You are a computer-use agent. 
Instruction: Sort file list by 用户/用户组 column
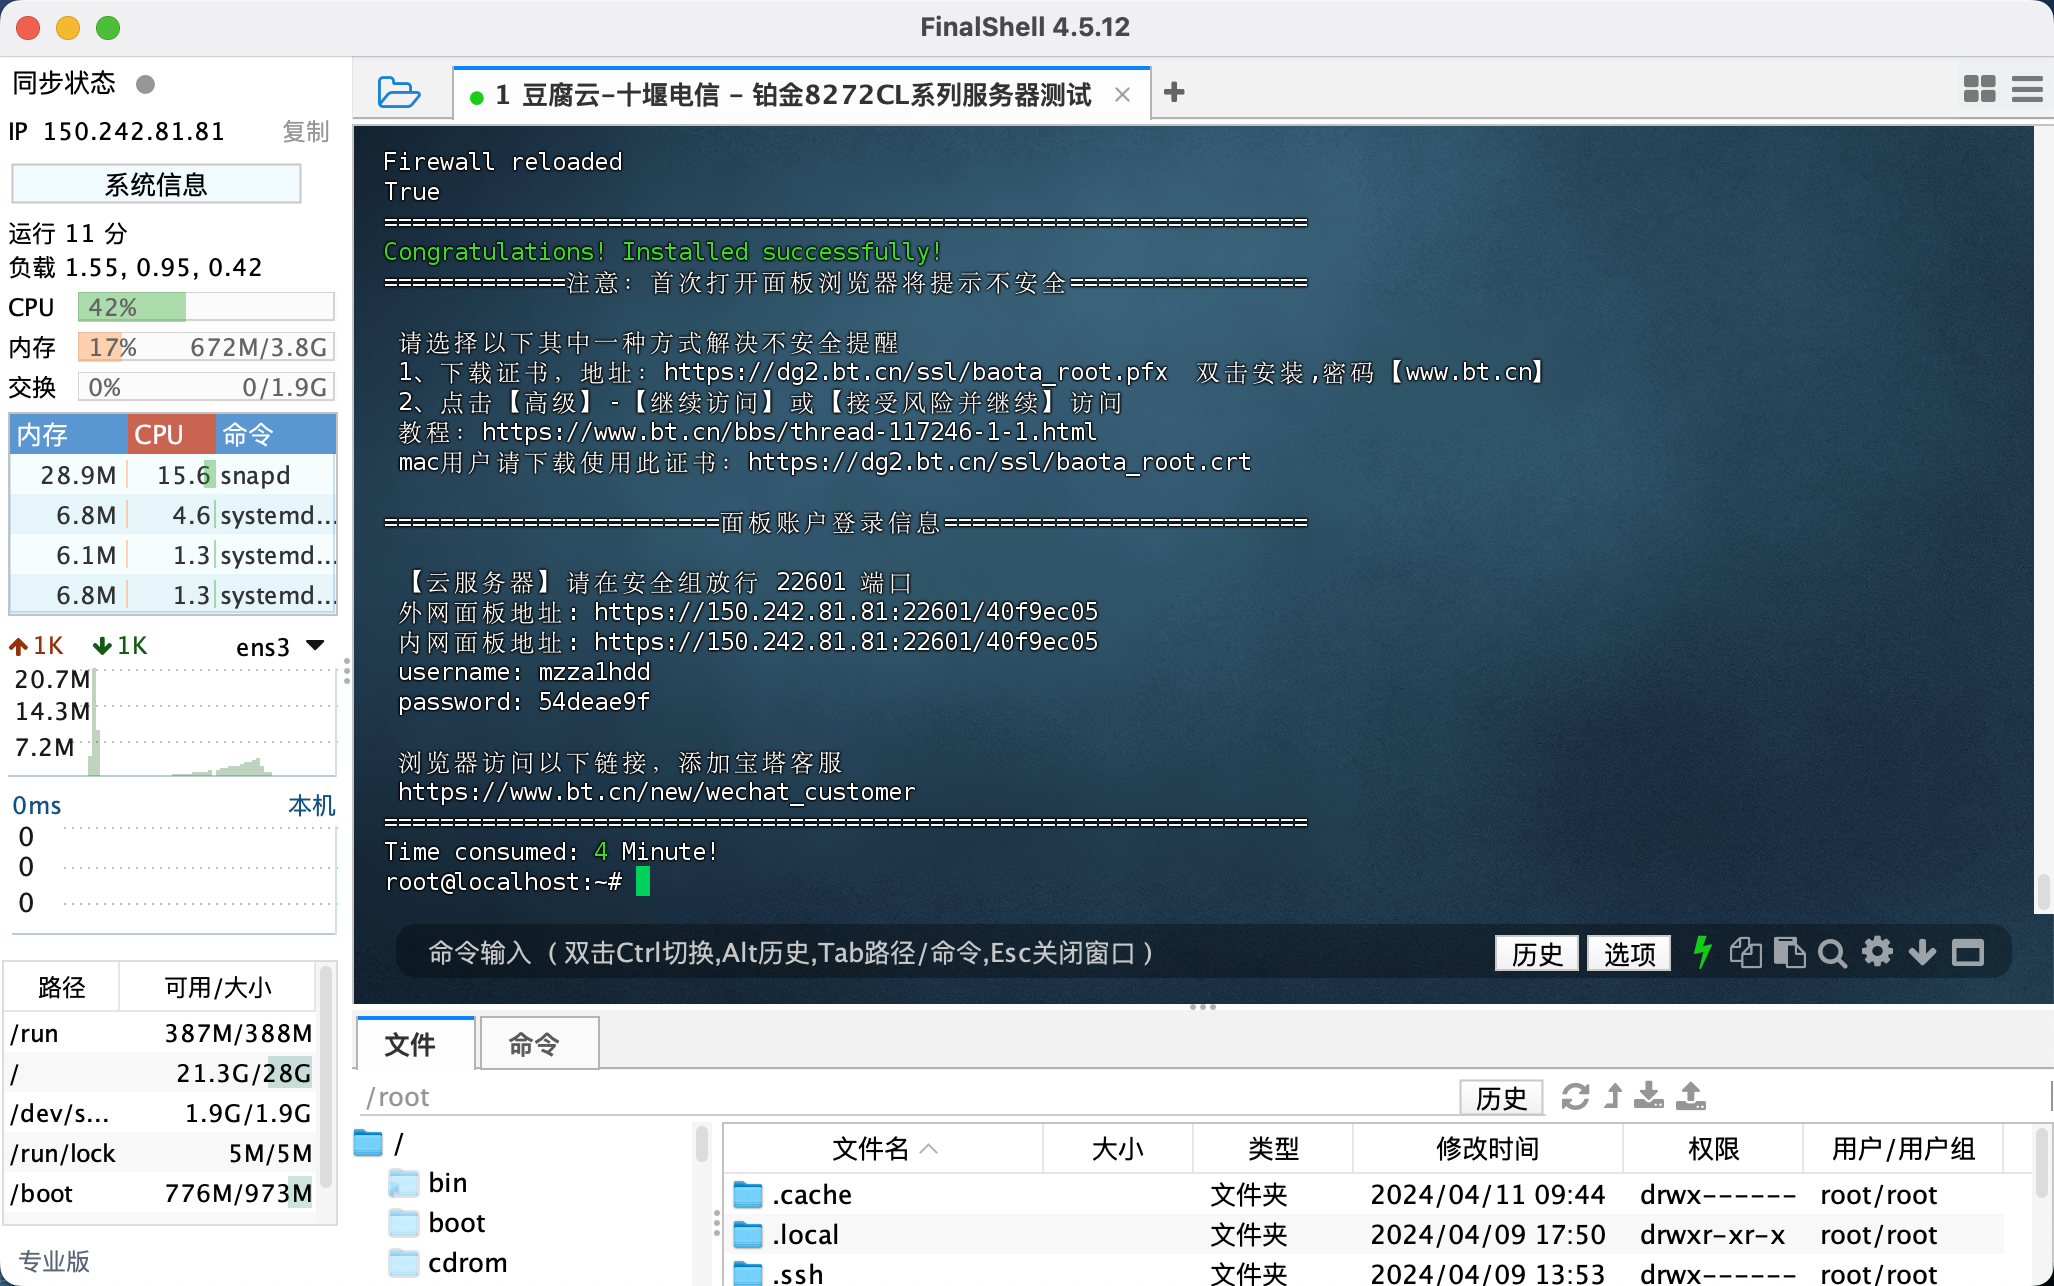coord(1903,1149)
